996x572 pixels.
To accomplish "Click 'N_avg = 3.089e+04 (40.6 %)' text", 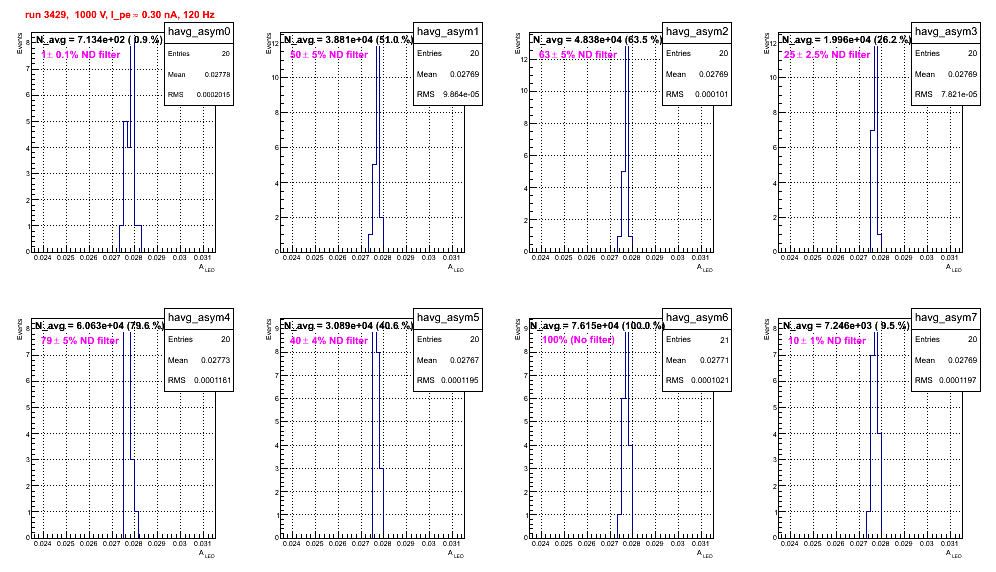I will click(348, 325).
